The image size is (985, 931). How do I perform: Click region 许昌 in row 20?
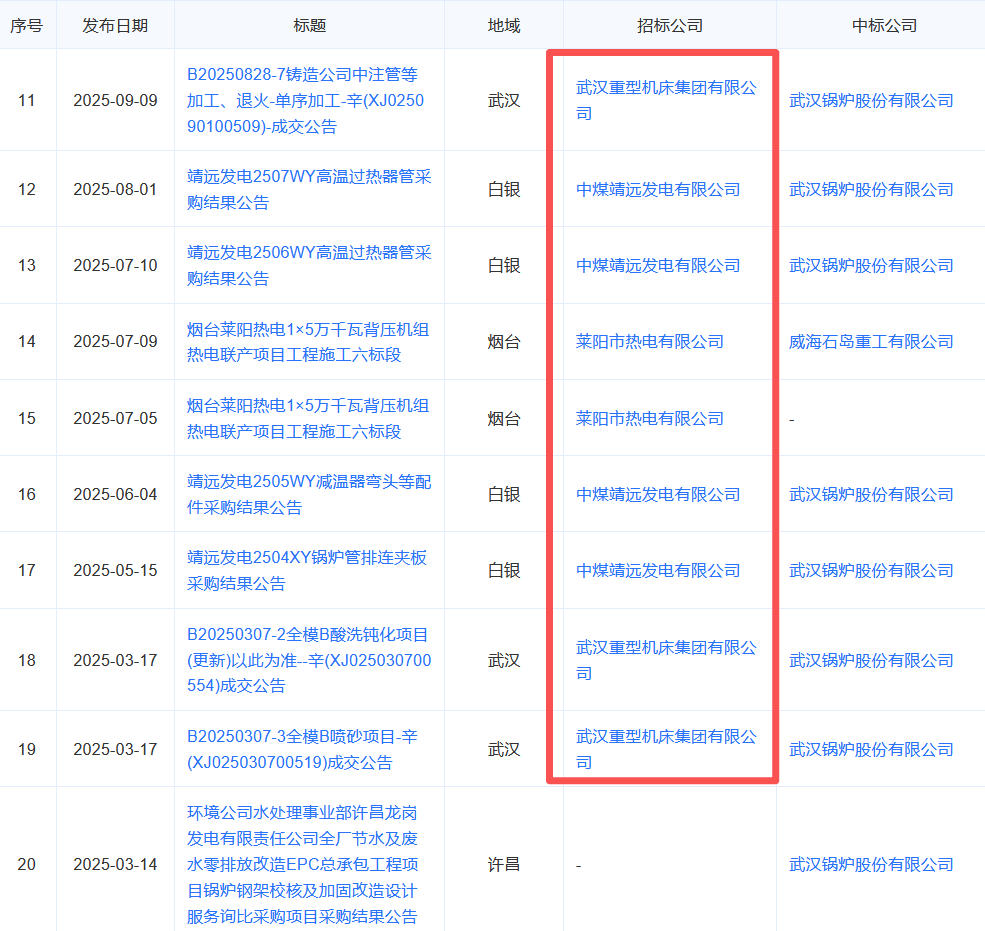(504, 864)
